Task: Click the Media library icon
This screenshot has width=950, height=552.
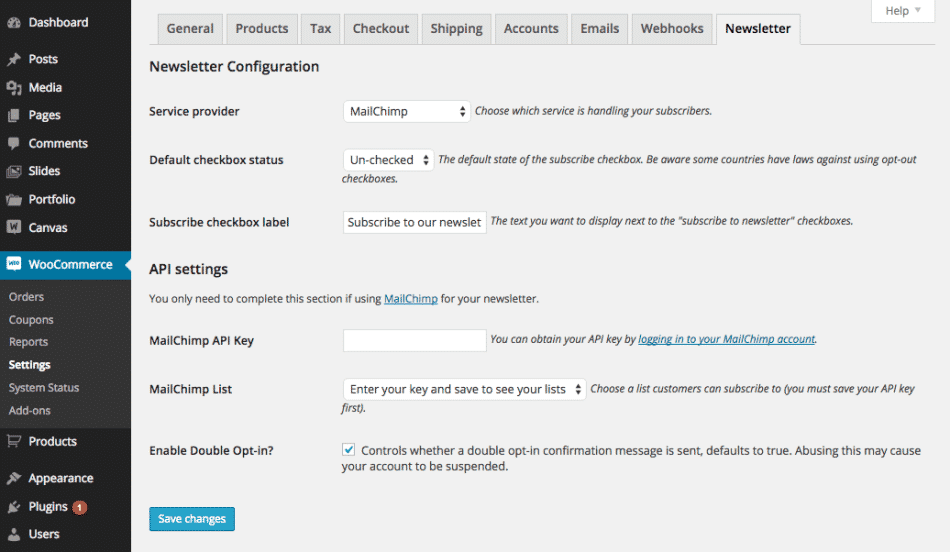Action: point(14,88)
